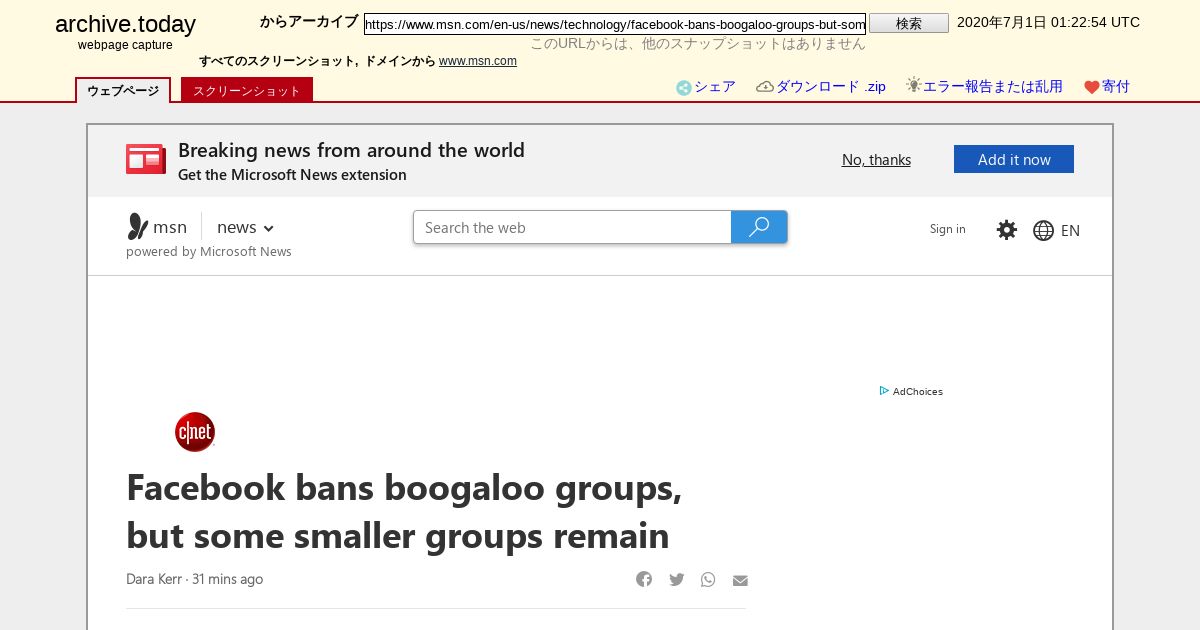Focus the Search the web field
The width and height of the screenshot is (1200, 630).
[572, 227]
